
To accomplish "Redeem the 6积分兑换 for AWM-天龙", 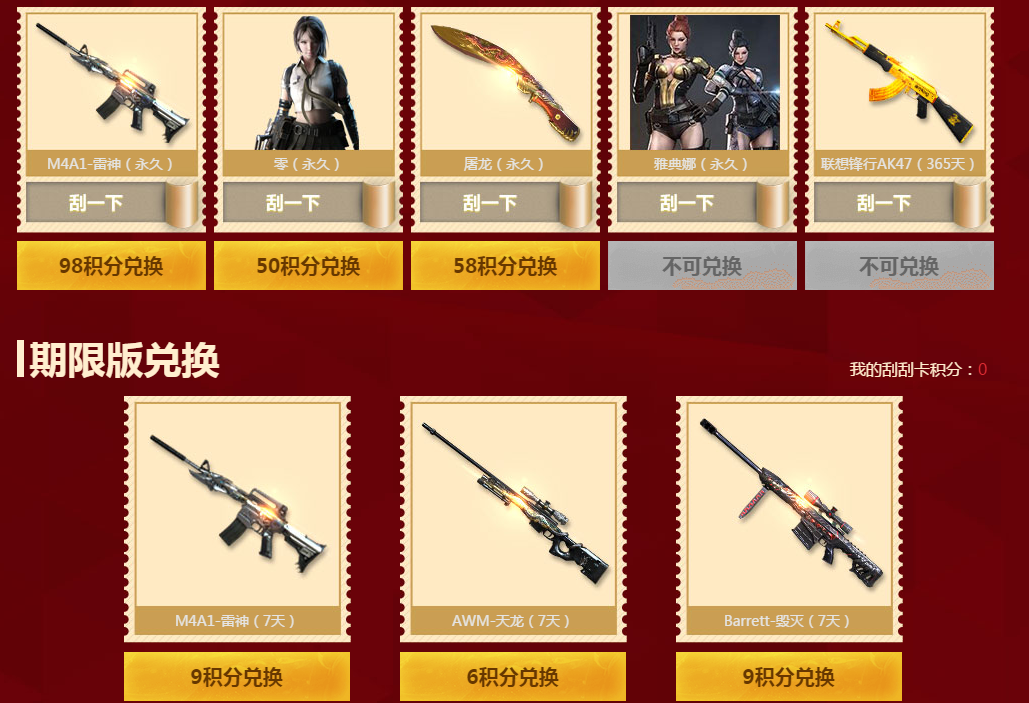I will point(513,676).
